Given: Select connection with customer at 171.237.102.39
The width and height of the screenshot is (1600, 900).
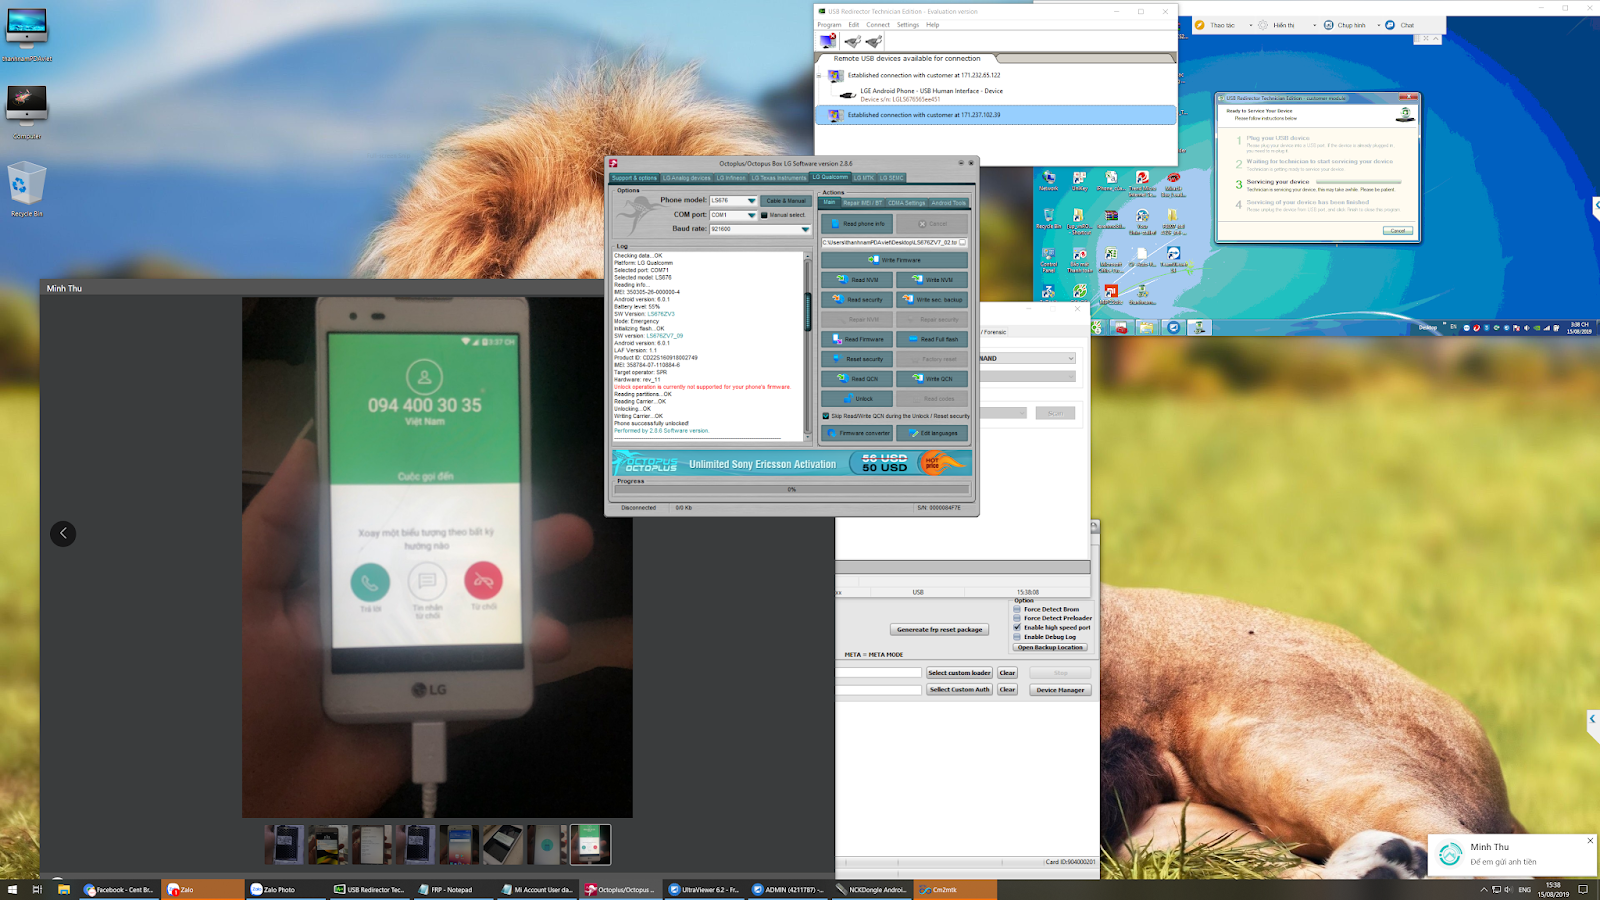Looking at the screenshot, I should click(x=996, y=115).
